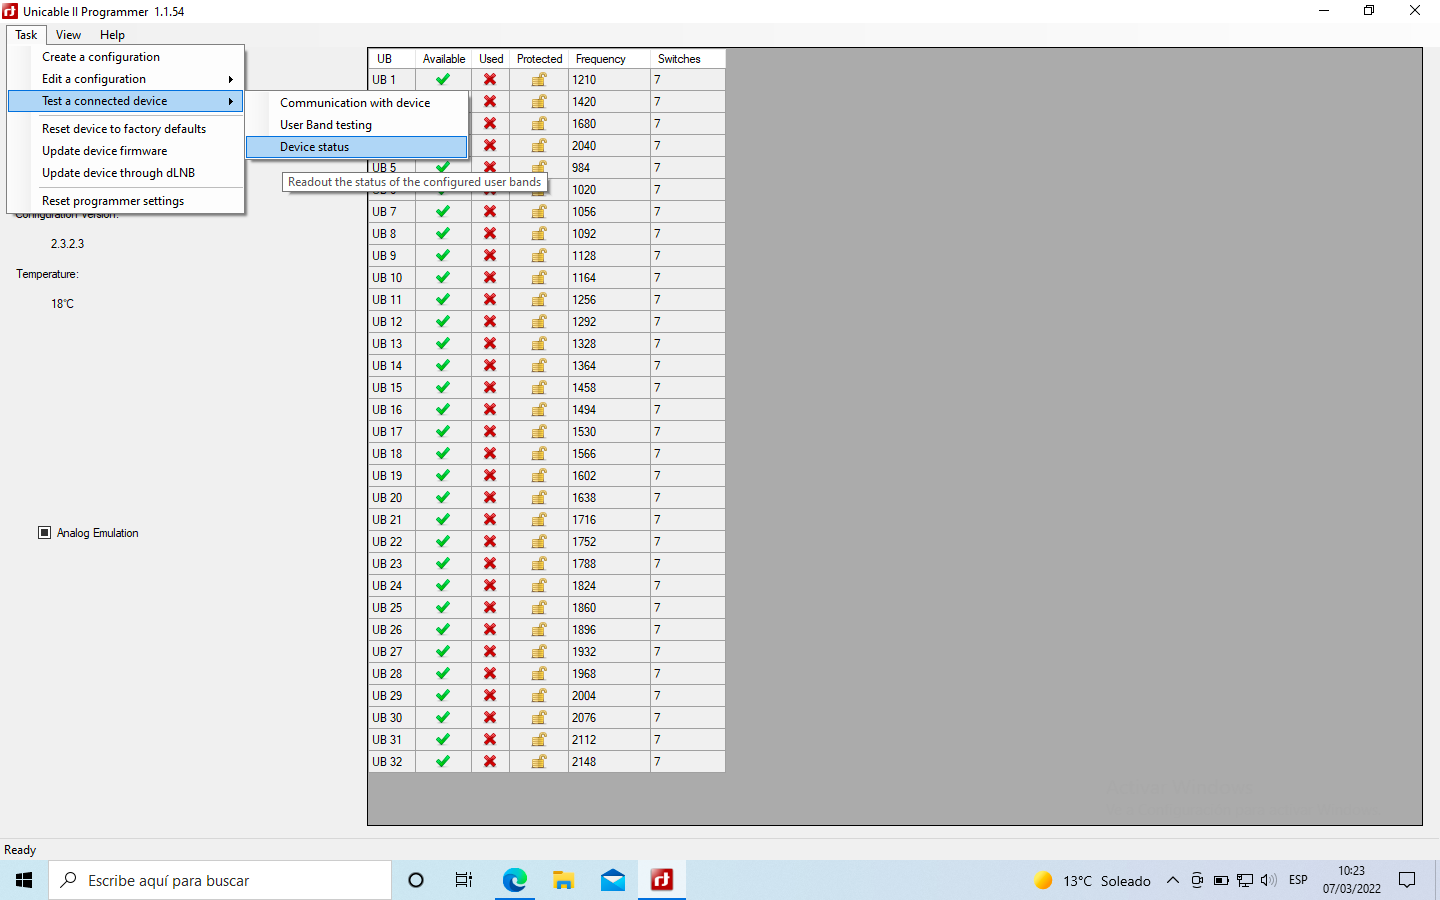Click the Frequency column header
The image size is (1440, 900).
click(601, 59)
